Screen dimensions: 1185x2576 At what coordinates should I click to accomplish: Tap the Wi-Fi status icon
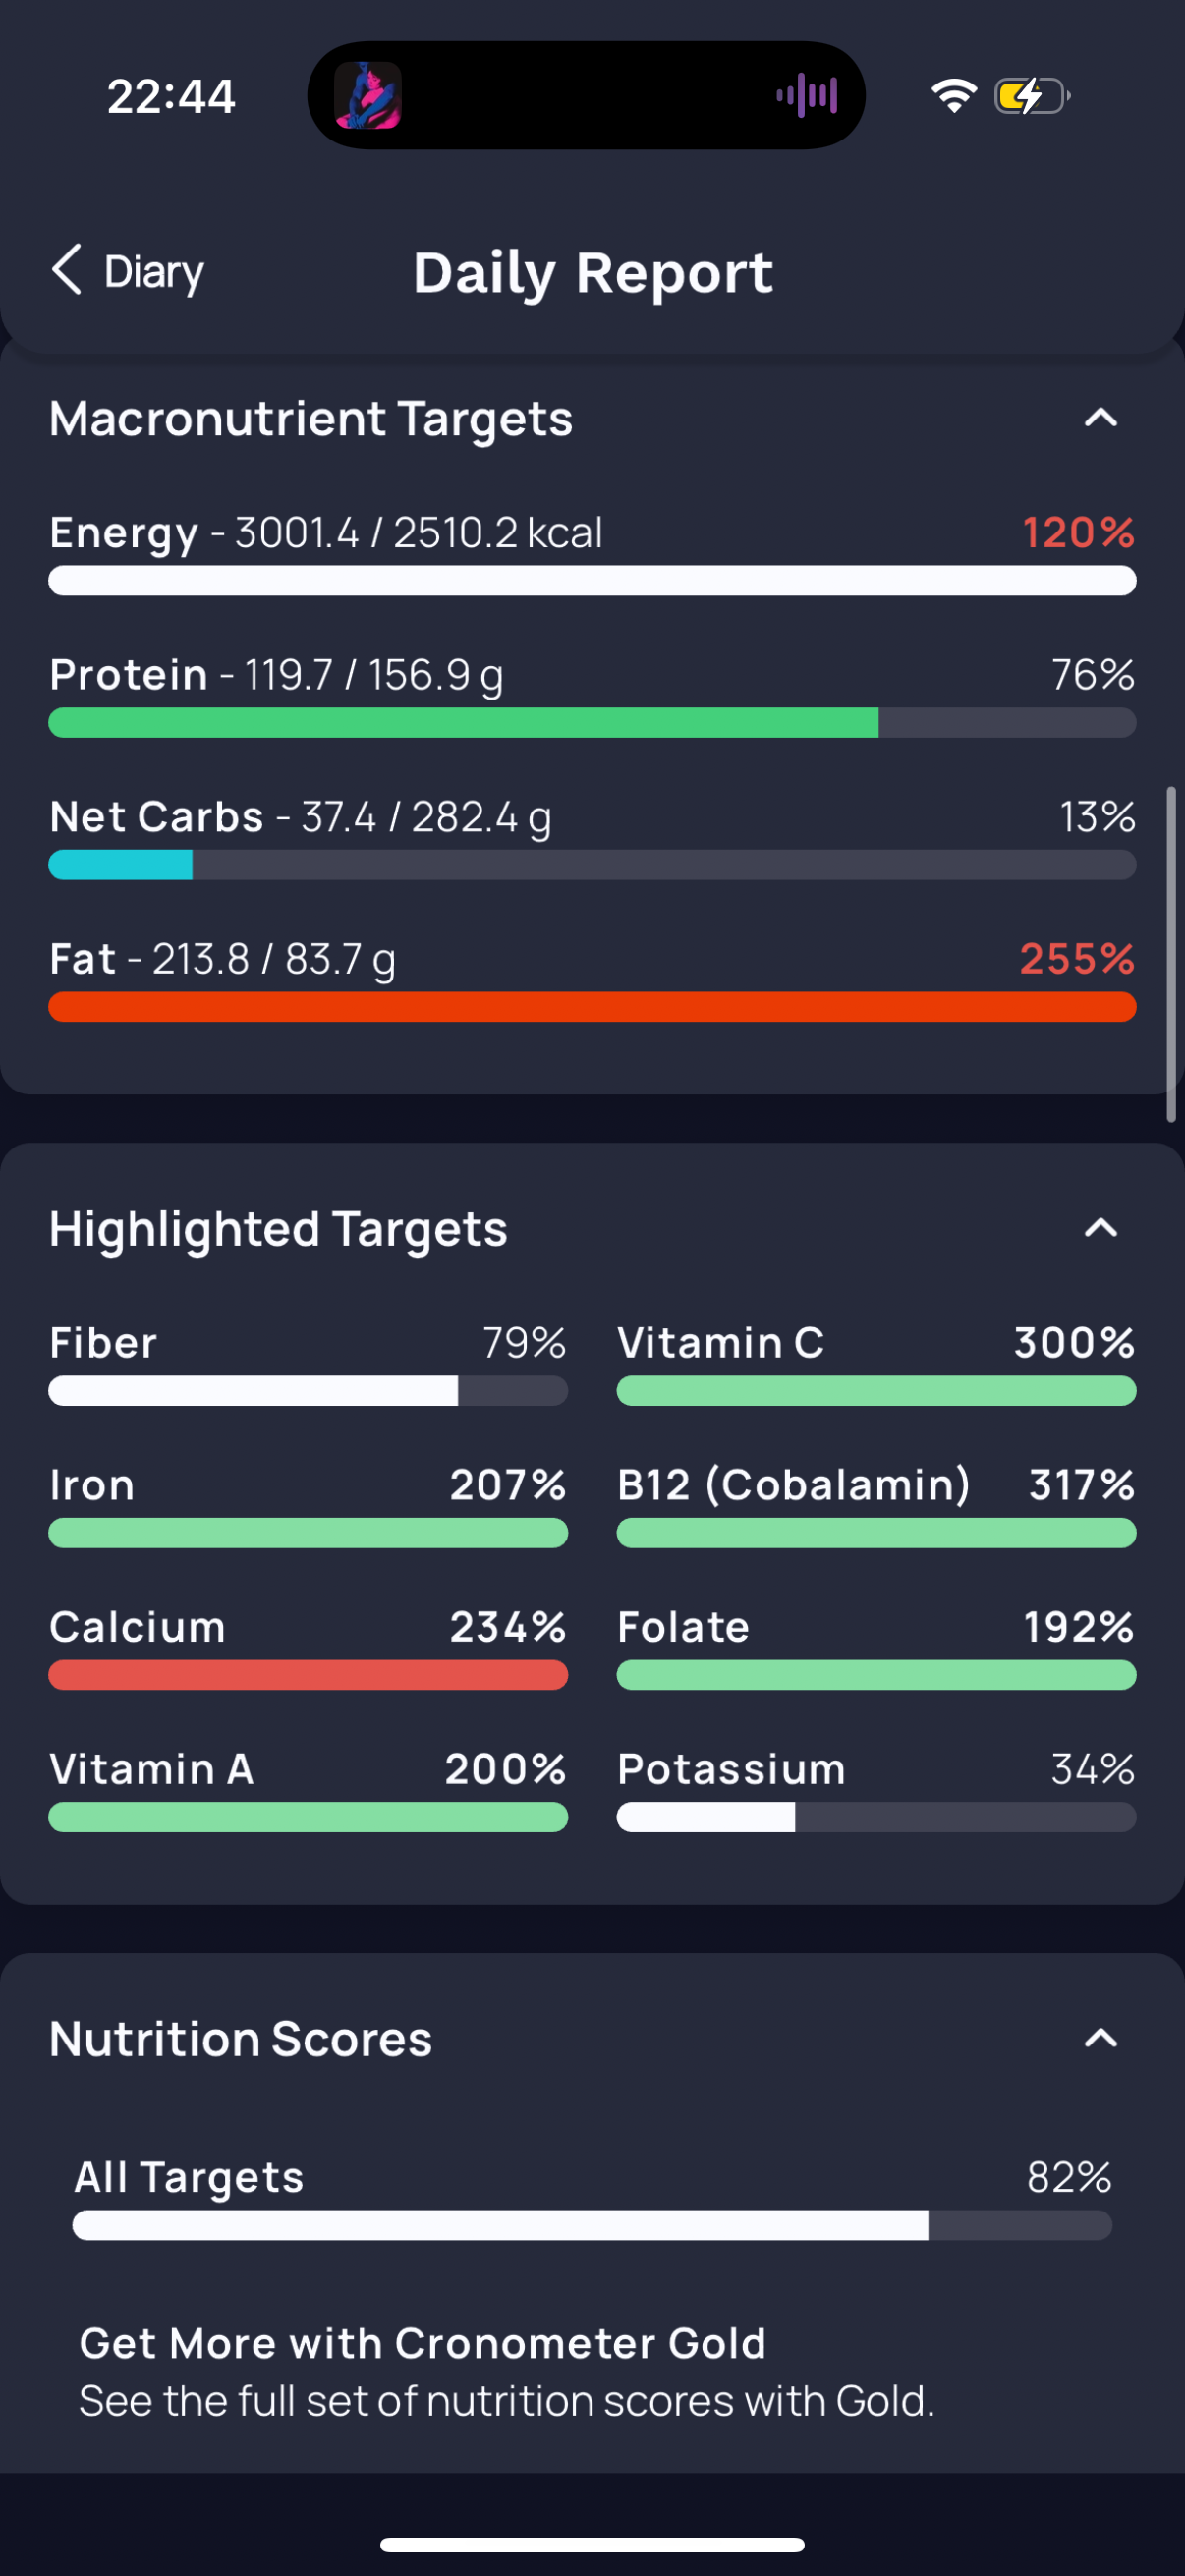[x=954, y=96]
